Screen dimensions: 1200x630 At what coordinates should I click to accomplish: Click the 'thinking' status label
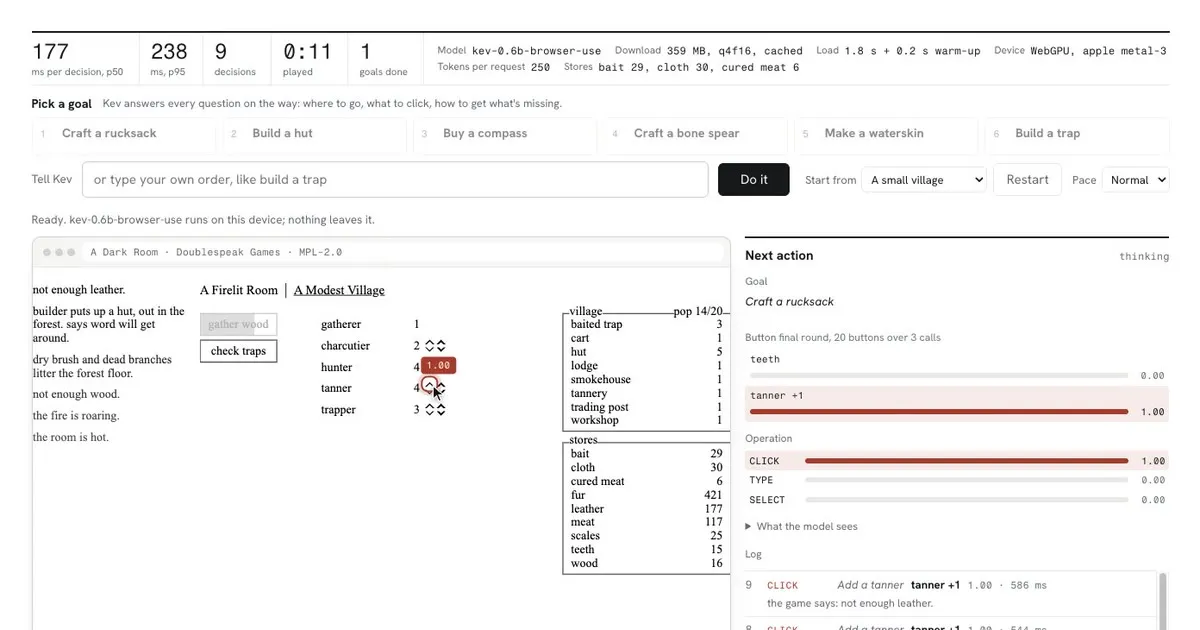pyautogui.click(x=1144, y=257)
